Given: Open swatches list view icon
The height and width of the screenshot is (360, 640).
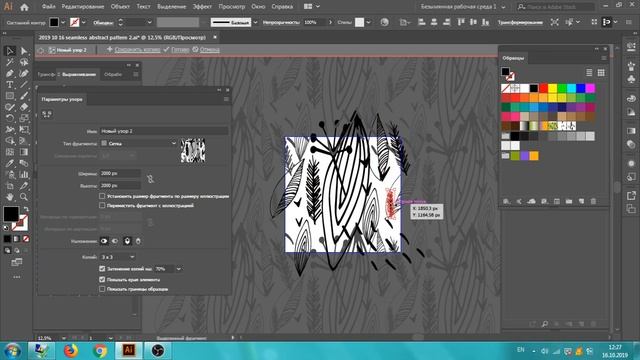Looking at the screenshot, I should 589,73.
